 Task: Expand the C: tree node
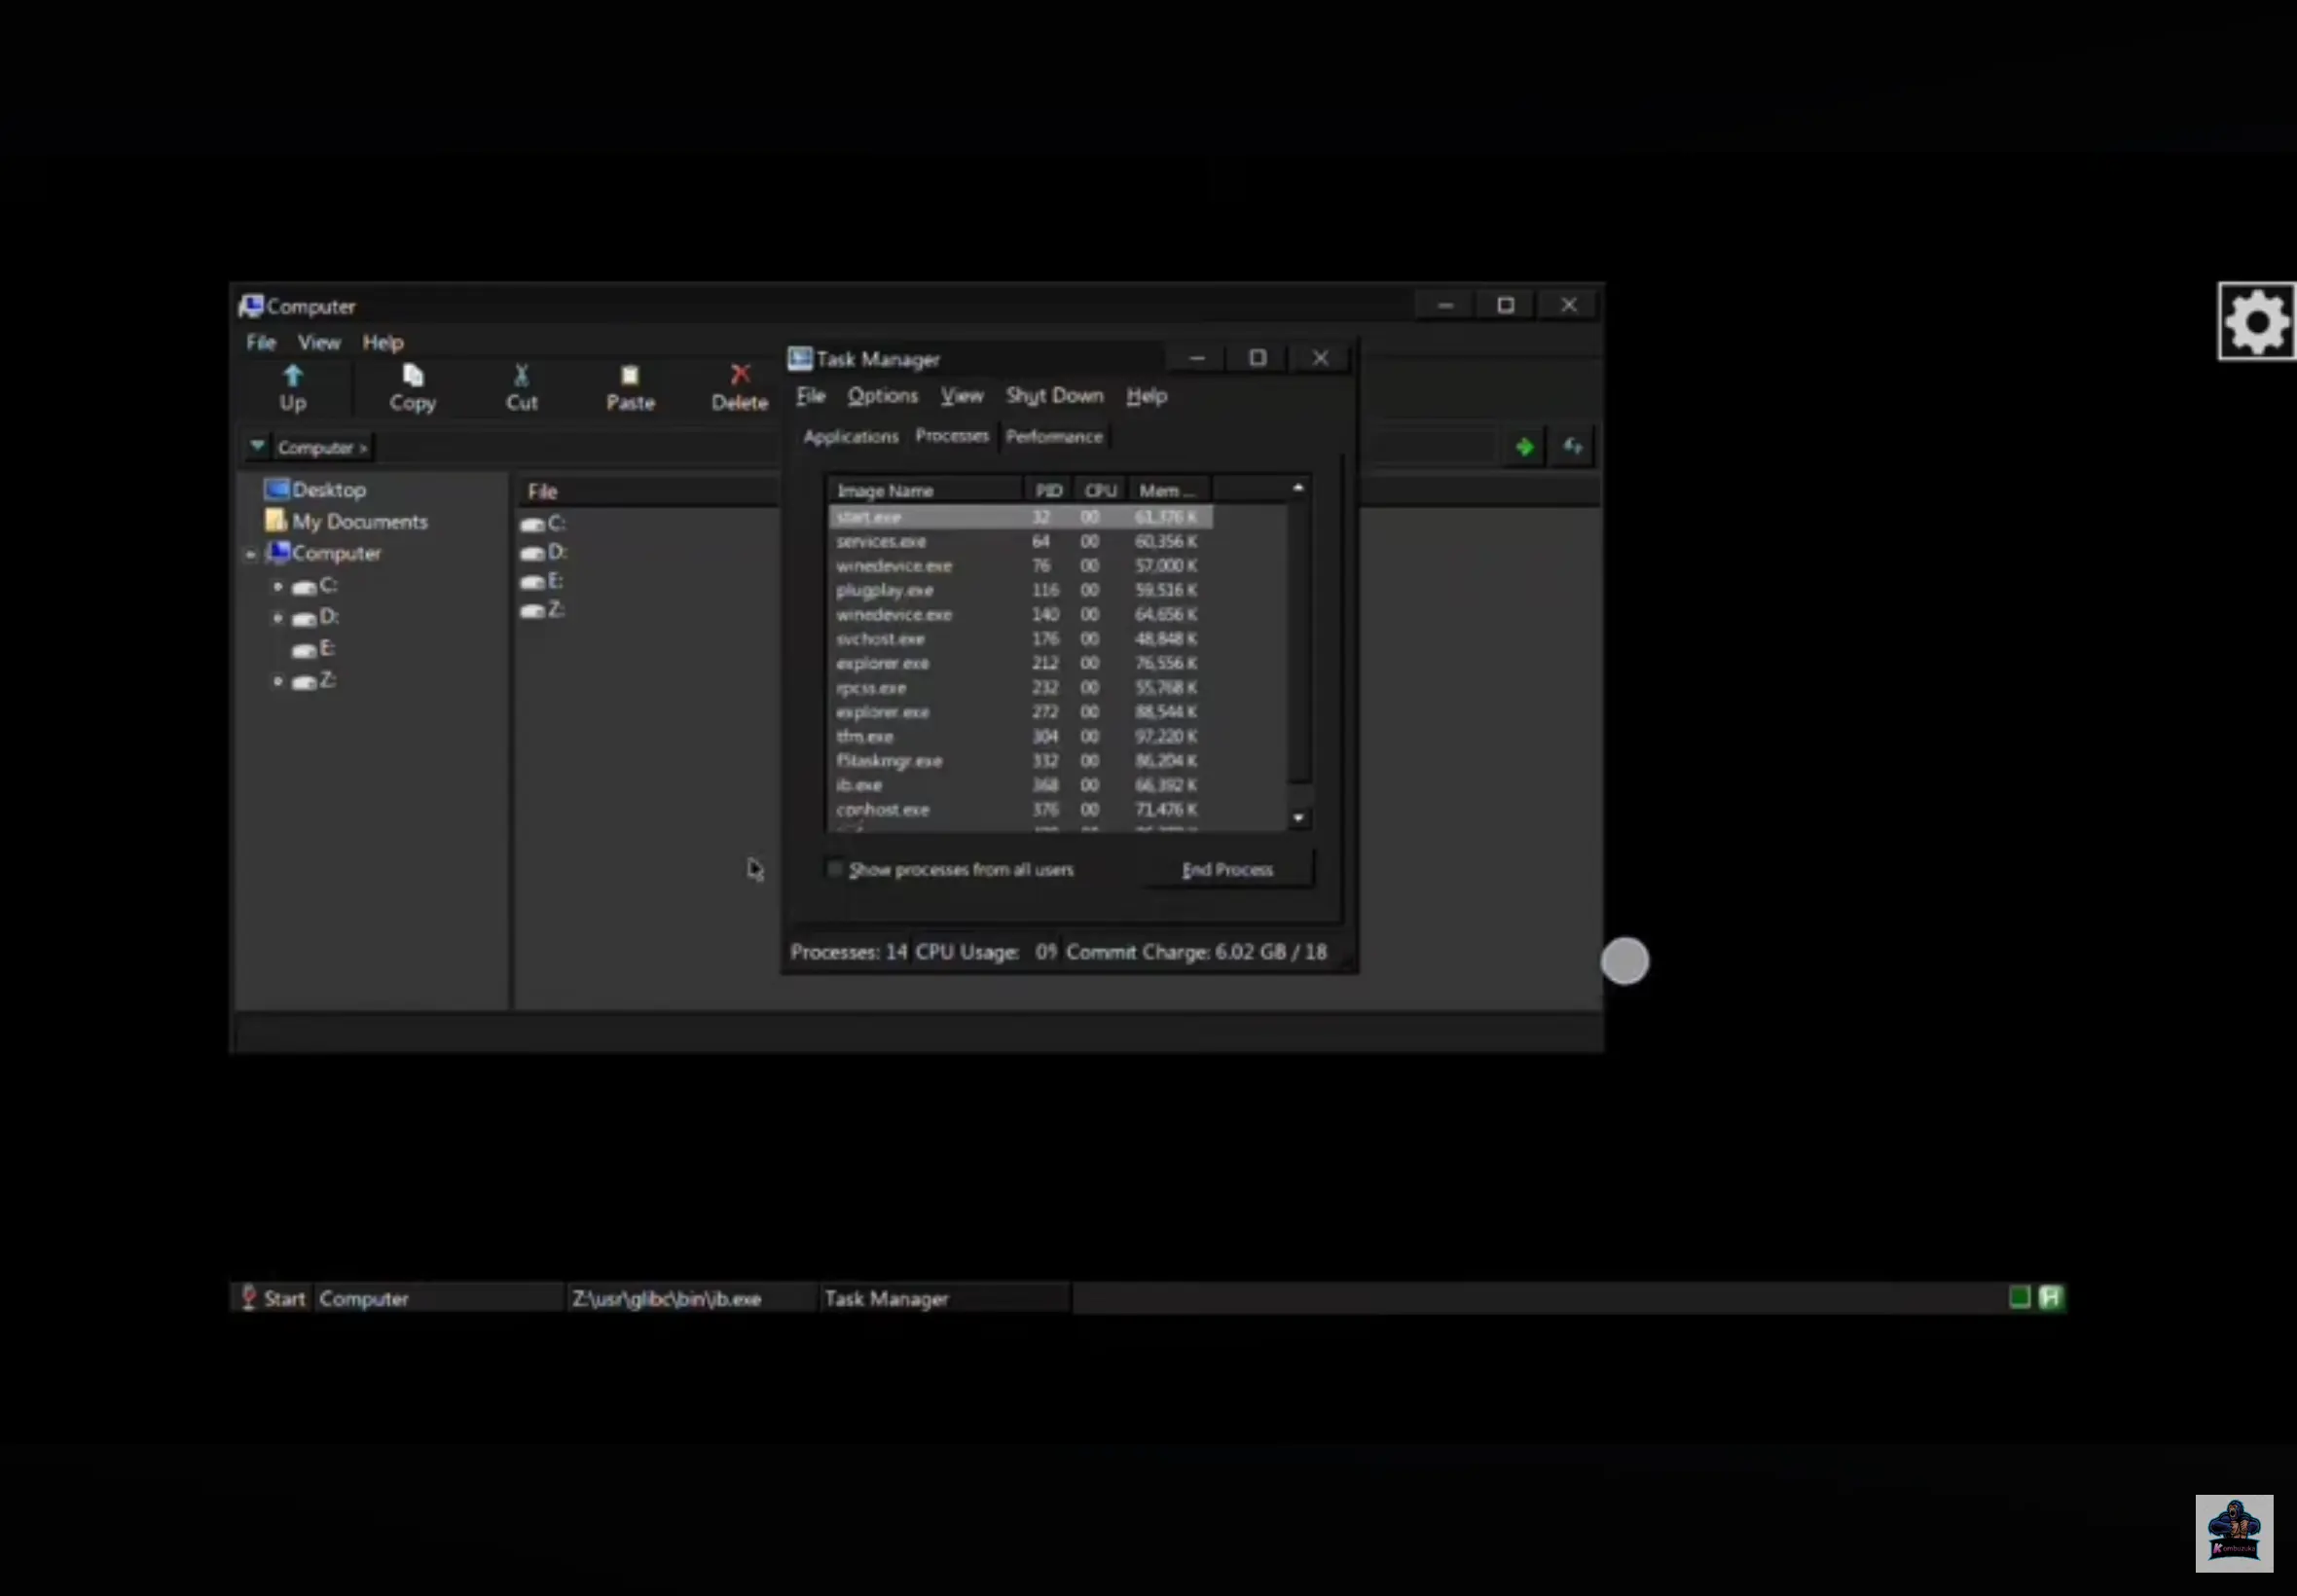click(278, 586)
